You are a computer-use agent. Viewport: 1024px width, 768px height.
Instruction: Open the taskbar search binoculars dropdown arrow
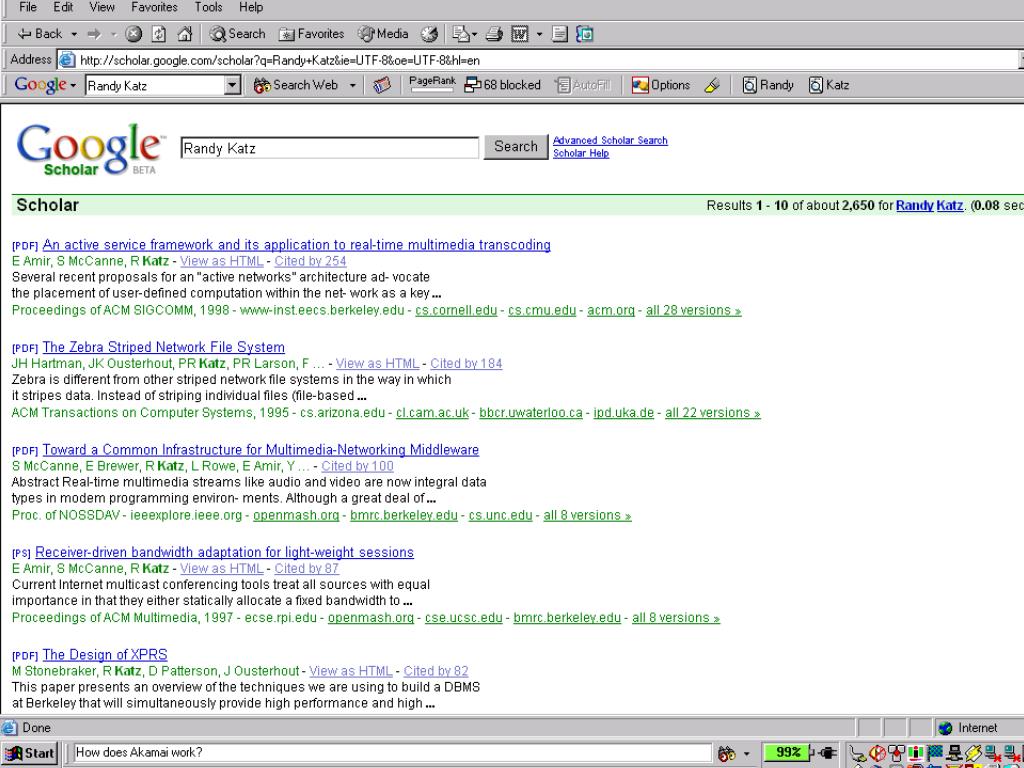click(746, 753)
